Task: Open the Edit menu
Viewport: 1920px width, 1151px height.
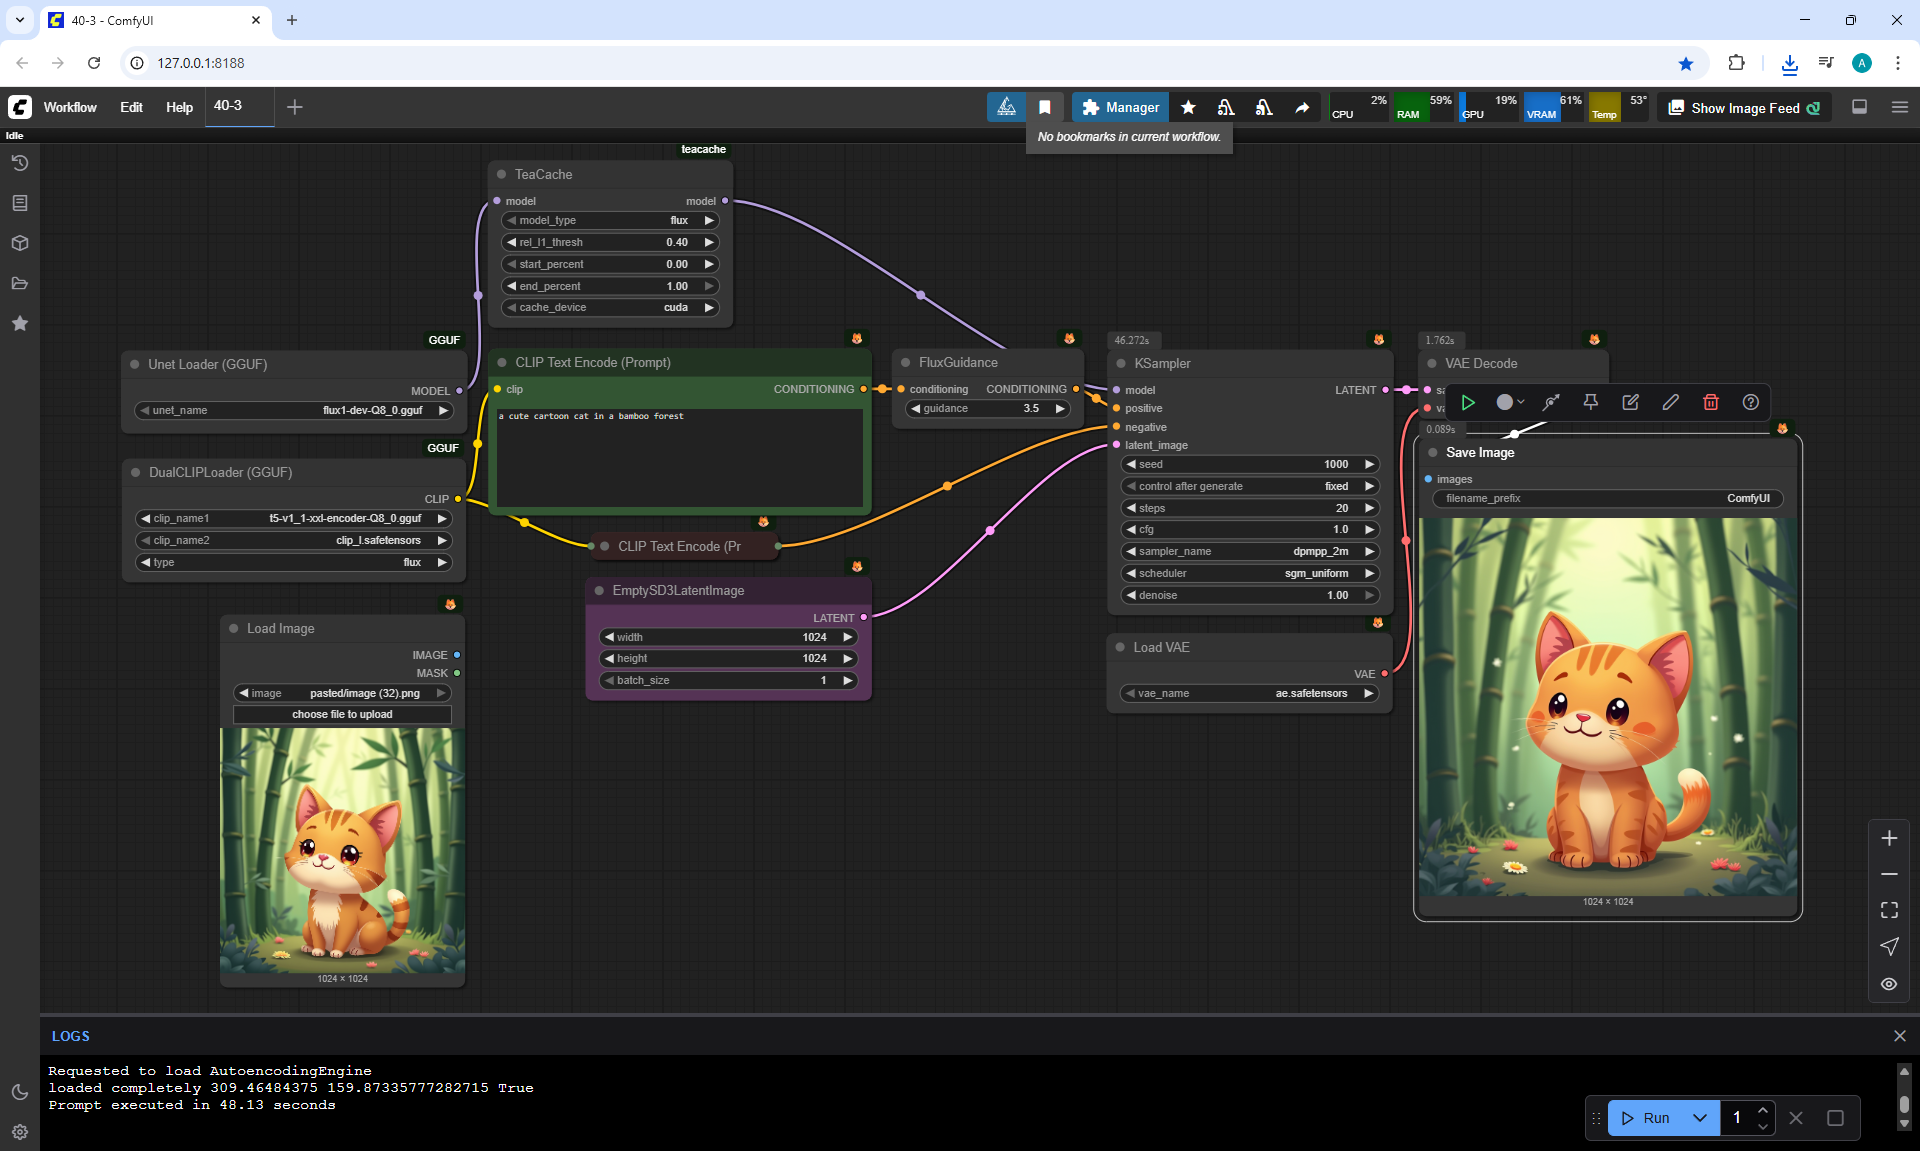Action: pyautogui.click(x=131, y=107)
